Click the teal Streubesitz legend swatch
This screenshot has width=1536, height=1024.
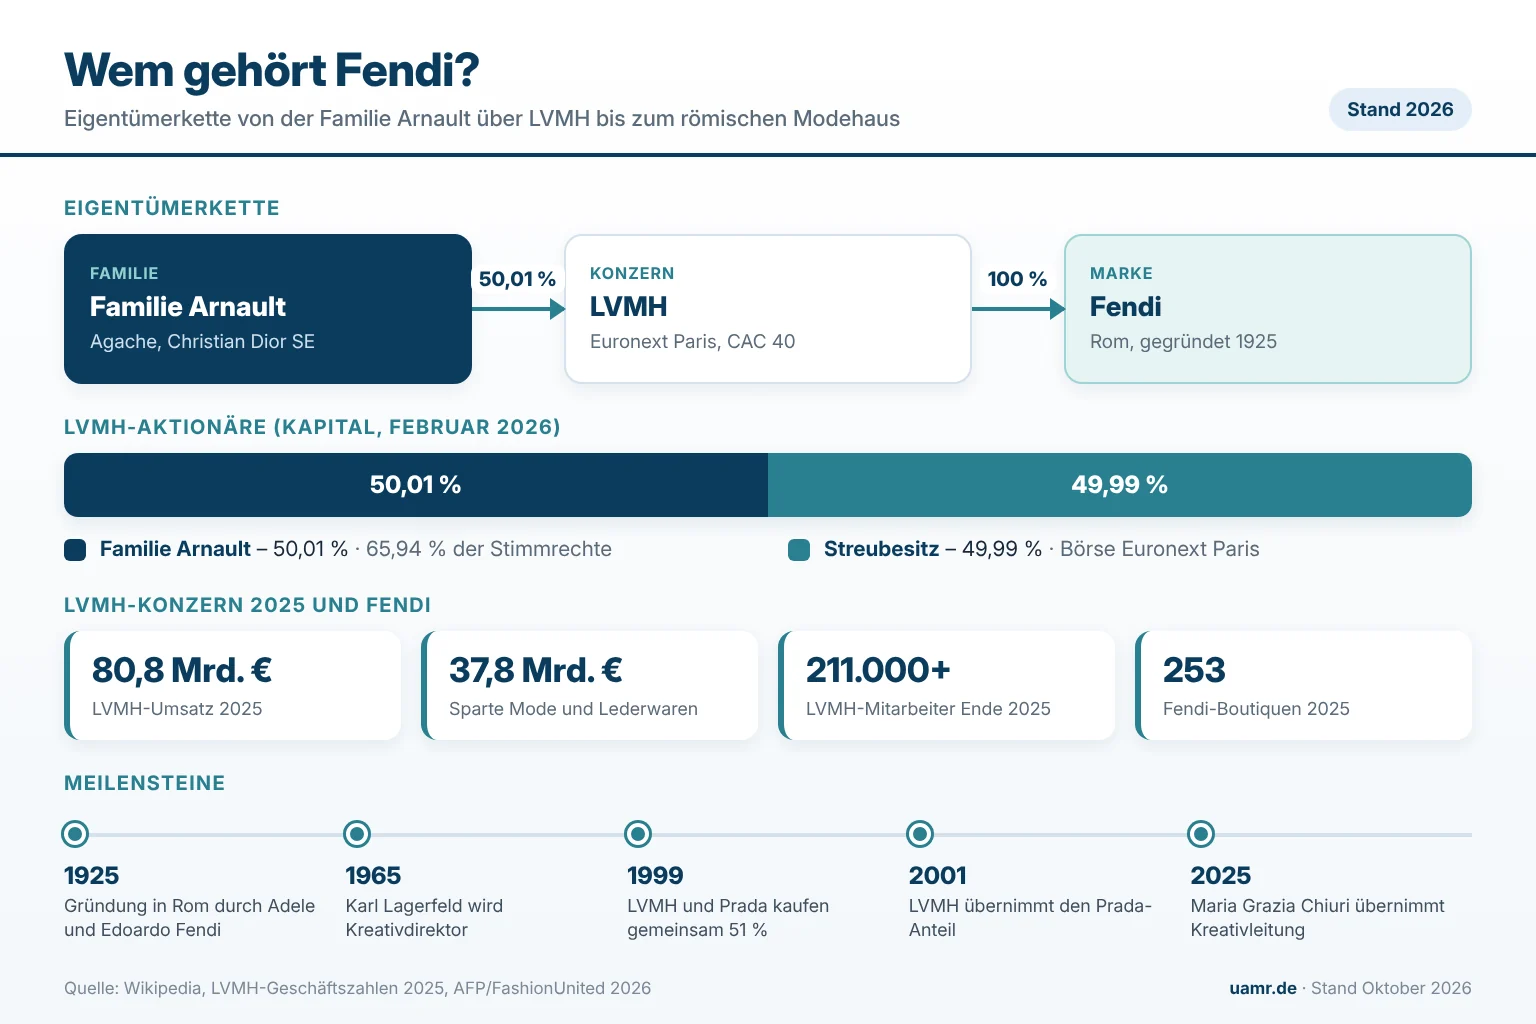(799, 550)
